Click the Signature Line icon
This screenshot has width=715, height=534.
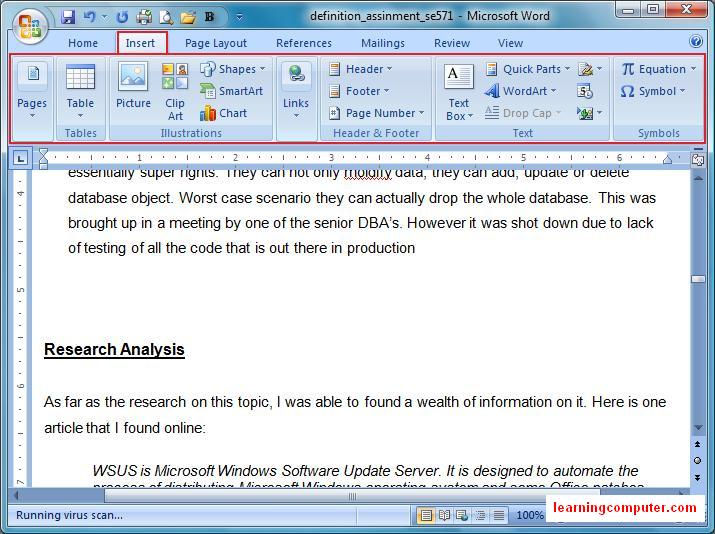pos(585,69)
